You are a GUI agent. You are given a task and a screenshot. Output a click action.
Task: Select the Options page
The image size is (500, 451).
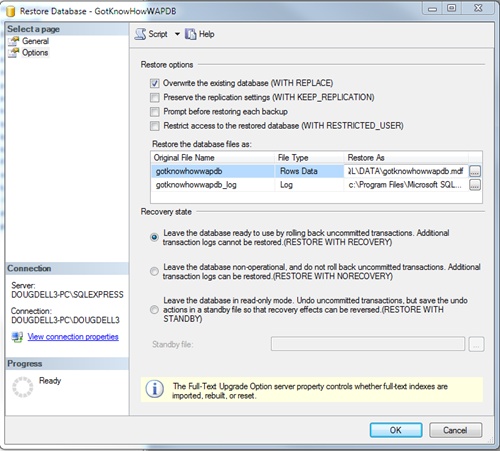pyautogui.click(x=35, y=53)
